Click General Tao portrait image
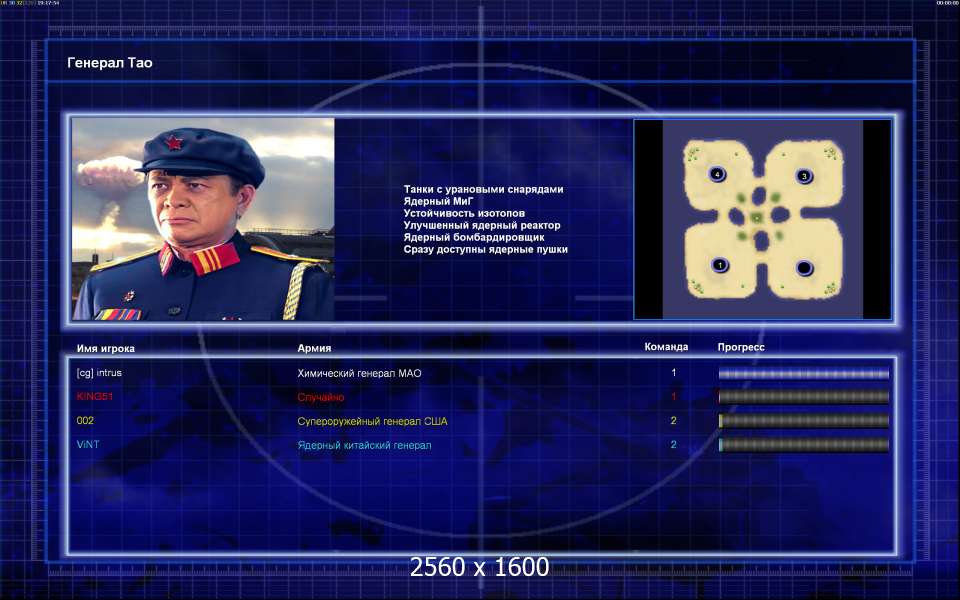The image size is (960, 600). (x=203, y=219)
